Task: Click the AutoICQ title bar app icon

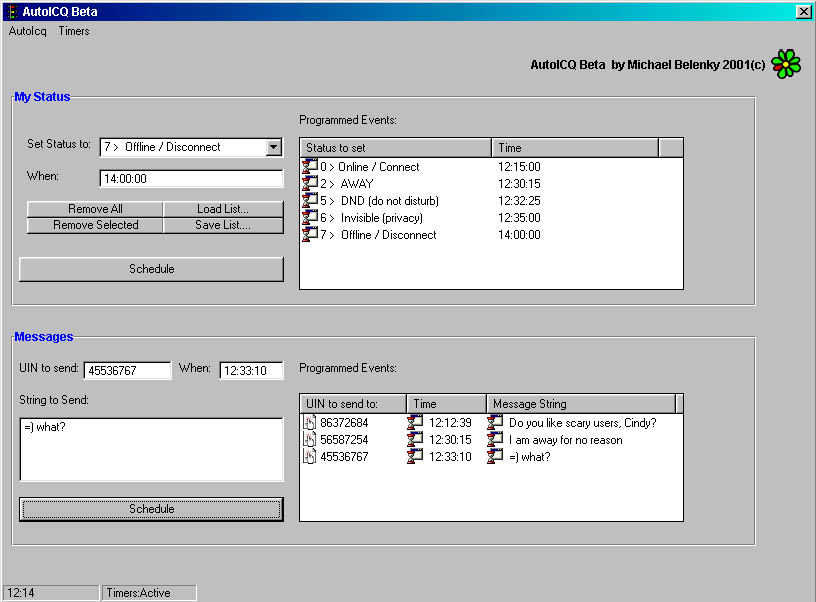Action: [x=11, y=11]
